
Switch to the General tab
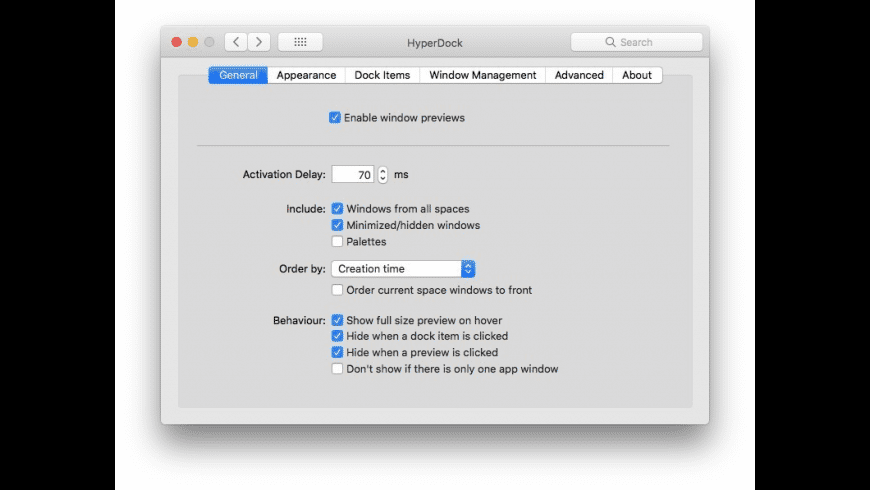(x=238, y=75)
